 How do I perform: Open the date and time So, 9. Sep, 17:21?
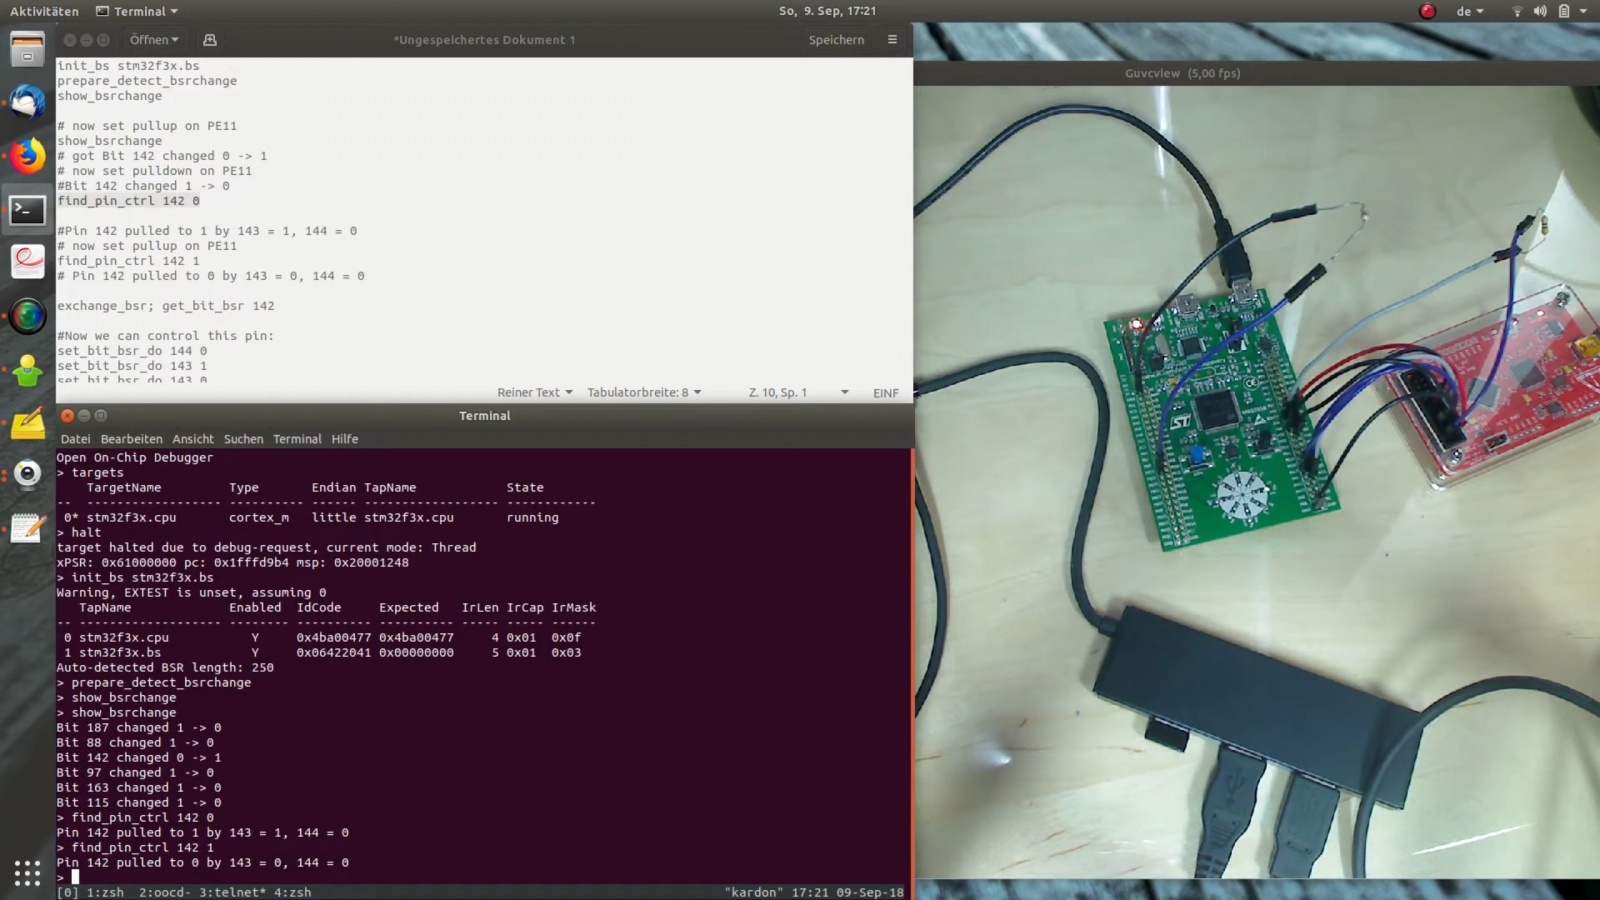point(827,11)
